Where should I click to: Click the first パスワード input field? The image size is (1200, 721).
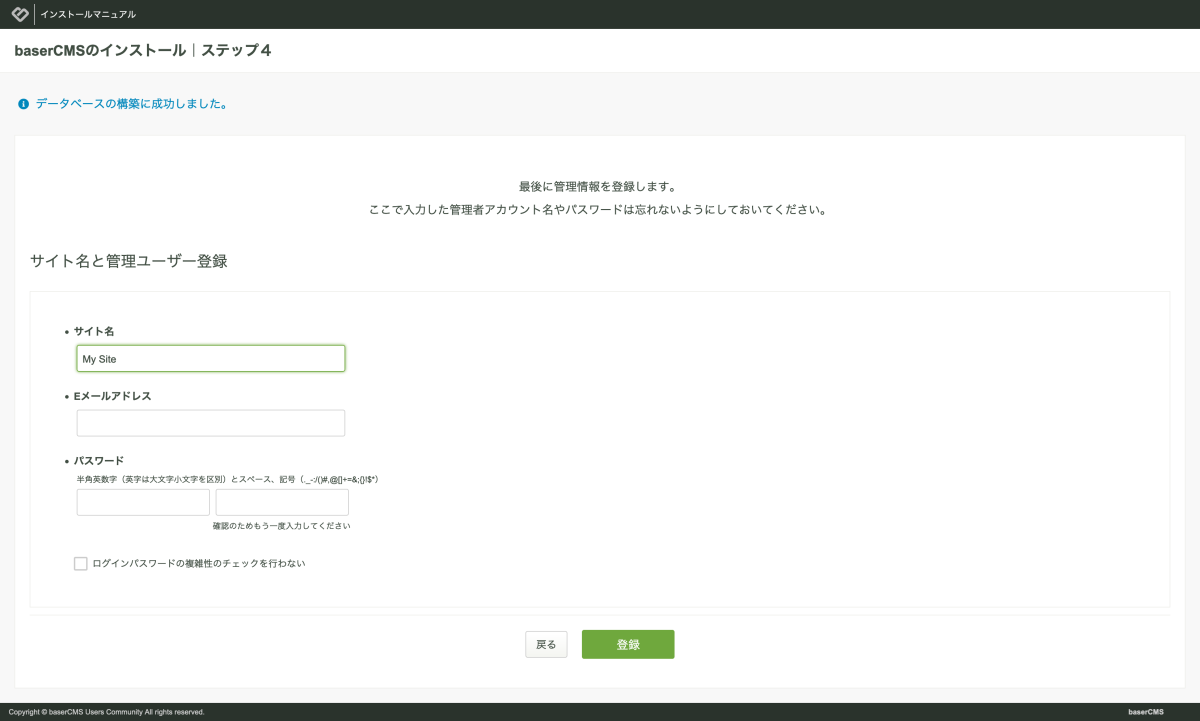(x=143, y=502)
